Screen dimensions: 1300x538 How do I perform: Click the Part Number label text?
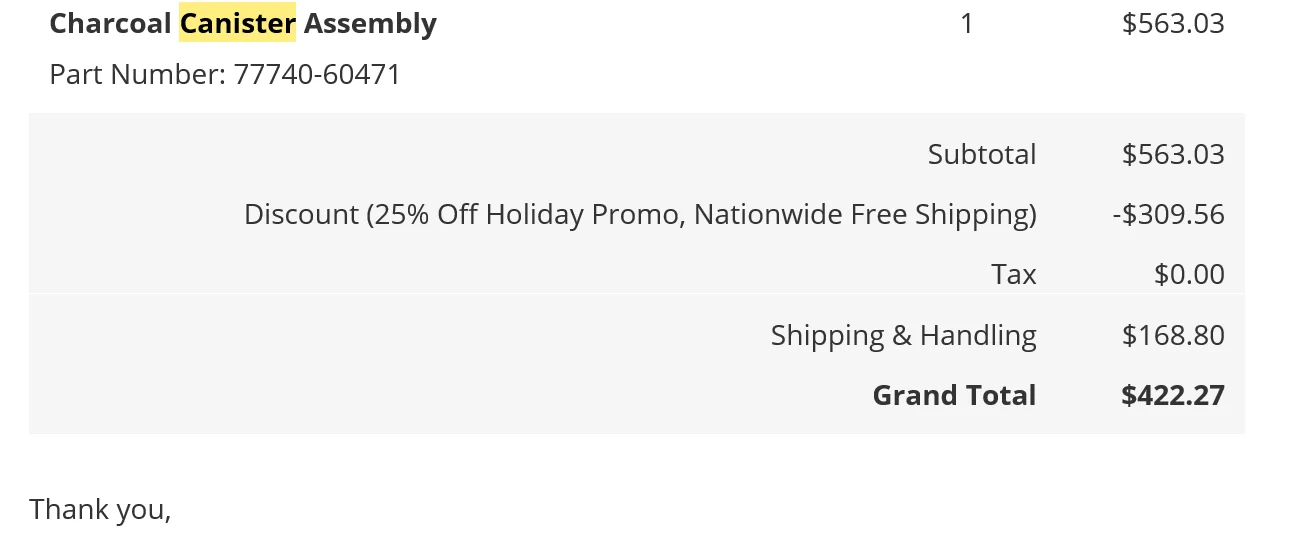(x=137, y=75)
